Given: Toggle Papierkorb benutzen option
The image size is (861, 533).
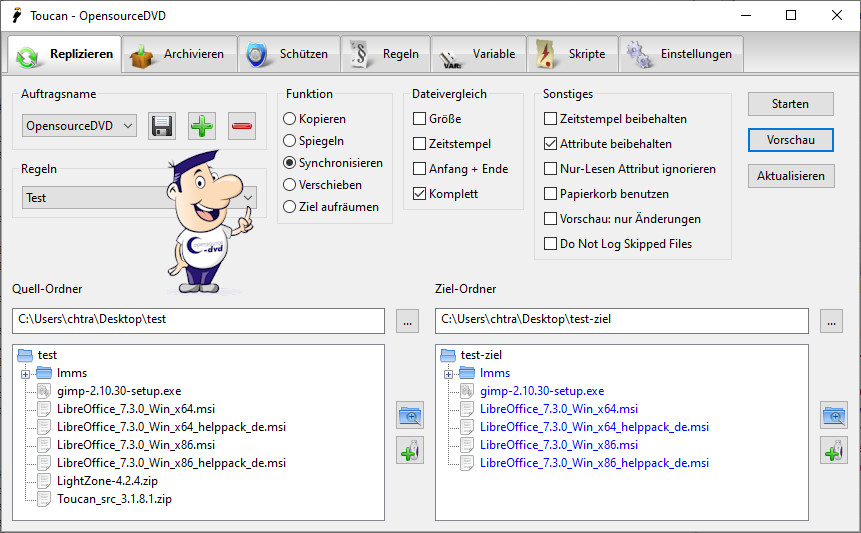Looking at the screenshot, I should pos(551,194).
